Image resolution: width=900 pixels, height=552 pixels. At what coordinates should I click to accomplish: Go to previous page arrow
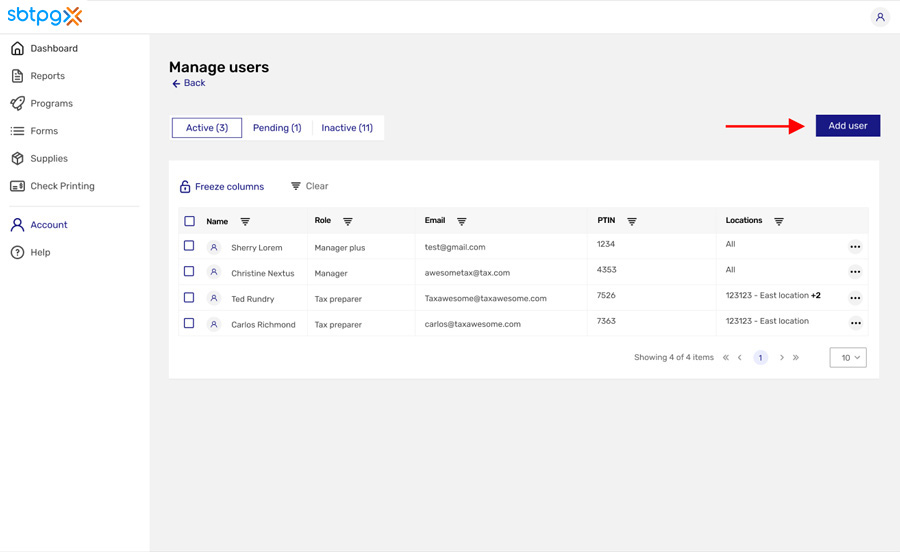click(740, 357)
